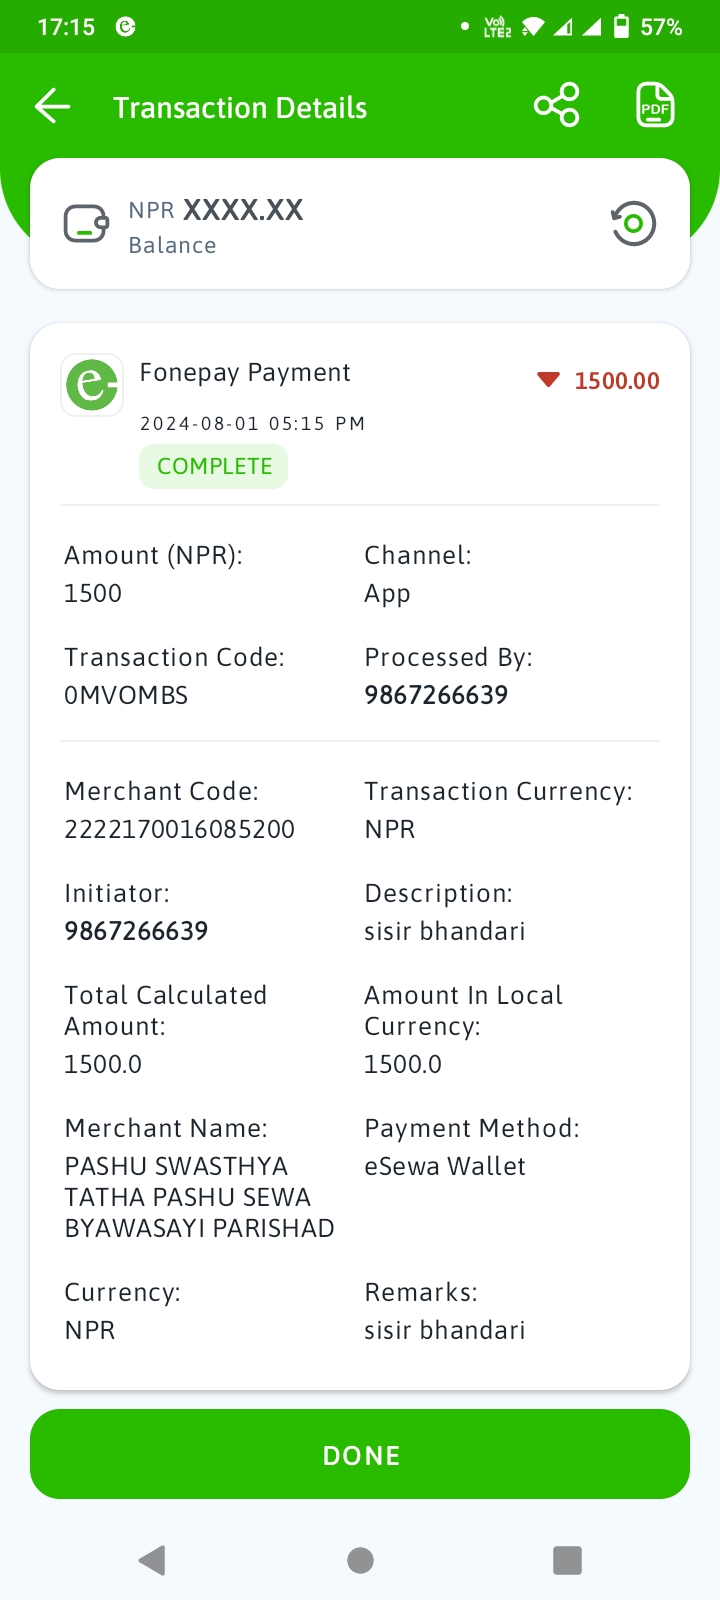Viewport: 720px width, 1600px height.
Task: Tap the red down-triangle amount indicator
Action: tap(548, 380)
